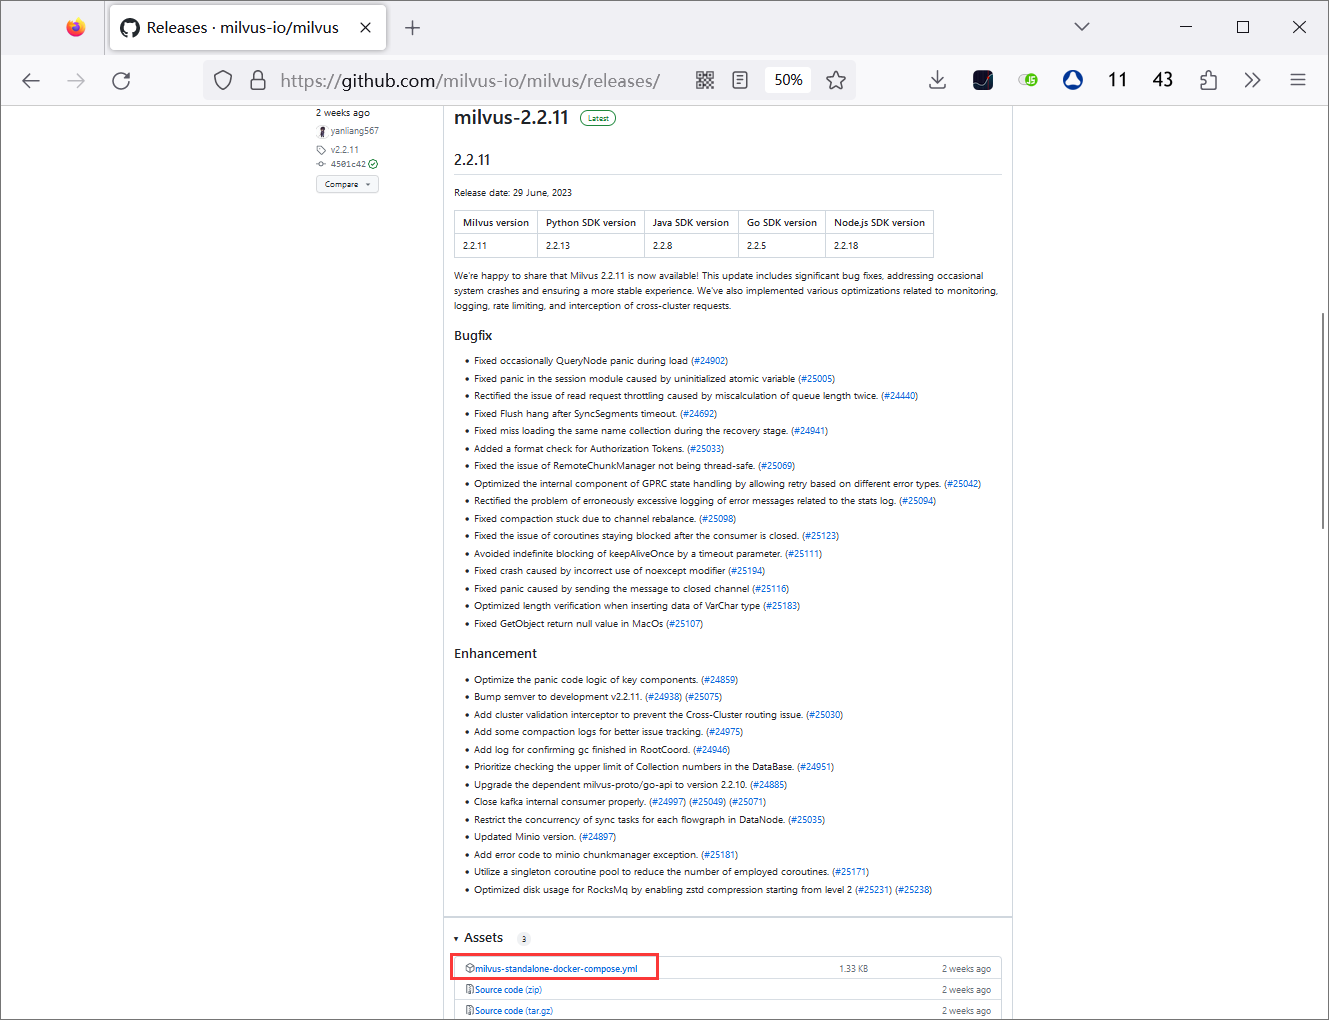Image resolution: width=1329 pixels, height=1020 pixels.
Task: Open issue #25183 on VarChar length verification
Action: 782,606
